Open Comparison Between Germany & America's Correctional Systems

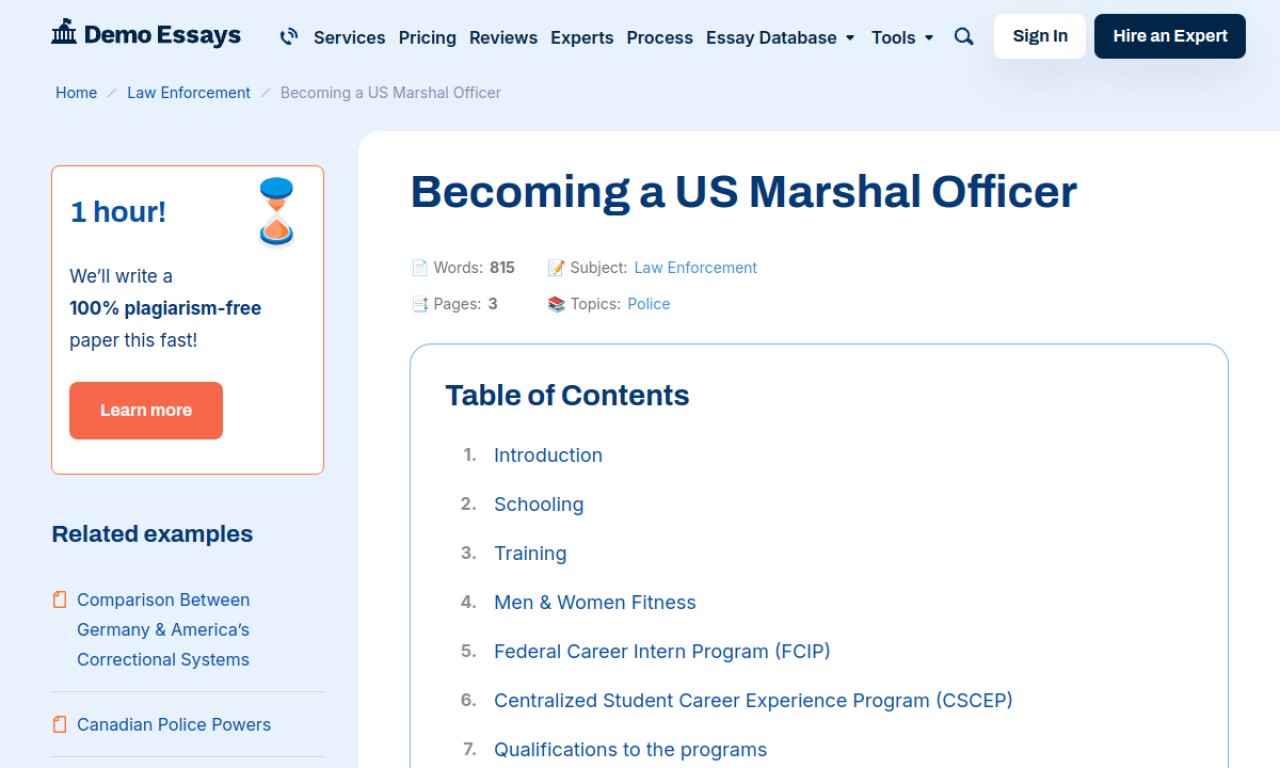pos(163,630)
